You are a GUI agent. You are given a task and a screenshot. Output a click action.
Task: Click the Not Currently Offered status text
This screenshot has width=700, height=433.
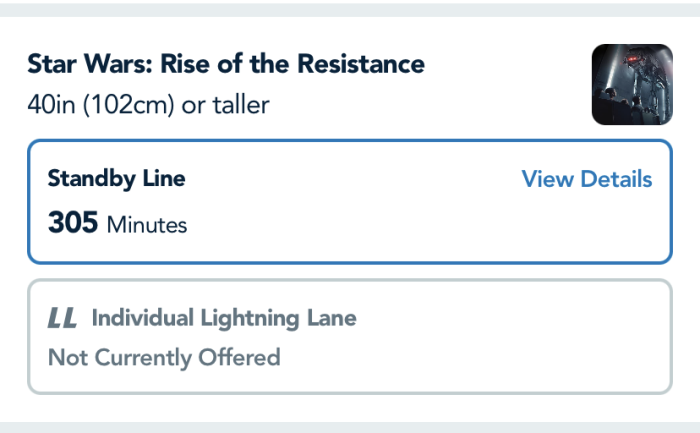tap(164, 357)
